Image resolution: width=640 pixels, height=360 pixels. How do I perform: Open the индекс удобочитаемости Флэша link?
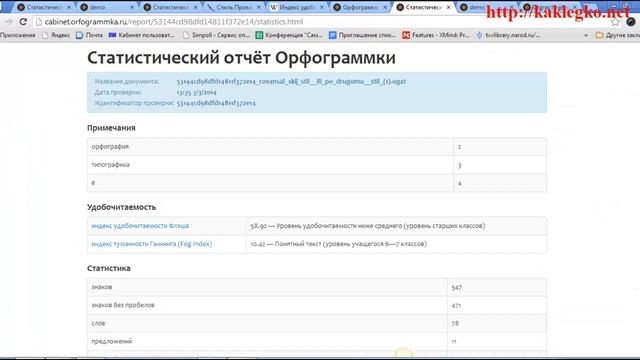pos(140,226)
